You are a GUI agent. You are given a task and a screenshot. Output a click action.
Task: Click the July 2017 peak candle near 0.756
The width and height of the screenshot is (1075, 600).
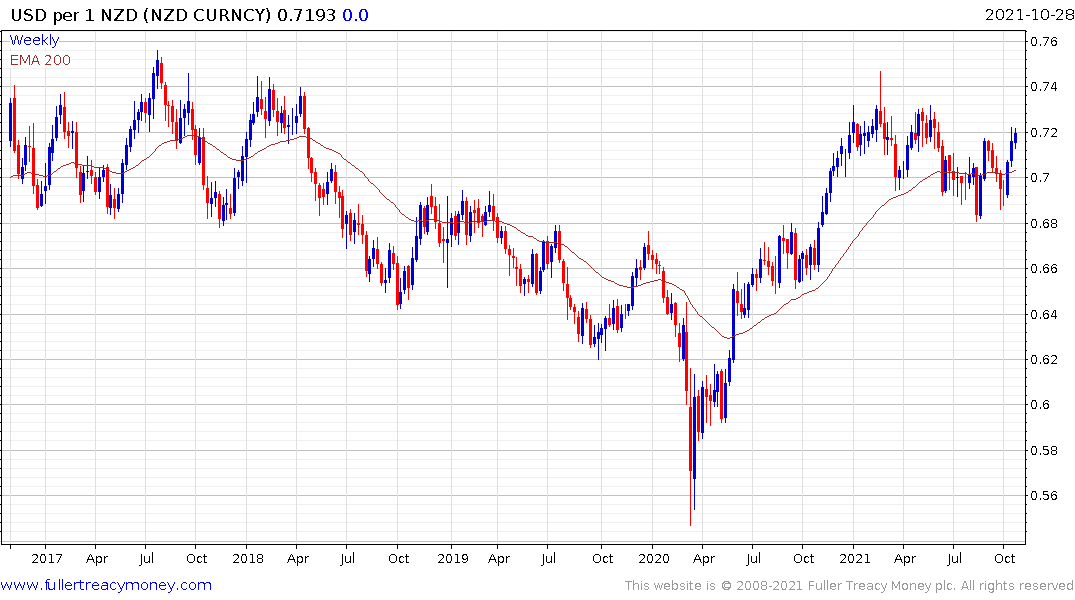[157, 69]
